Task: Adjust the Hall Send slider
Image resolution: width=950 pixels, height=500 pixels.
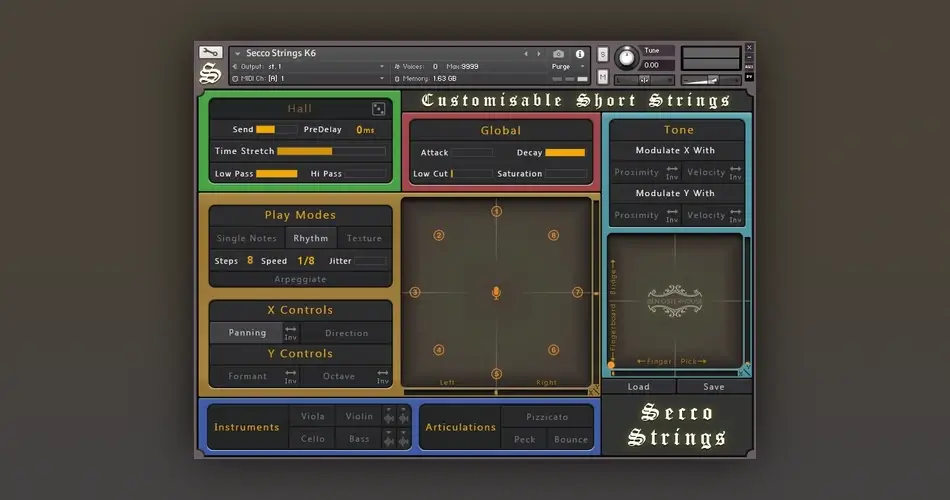Action: pos(276,130)
